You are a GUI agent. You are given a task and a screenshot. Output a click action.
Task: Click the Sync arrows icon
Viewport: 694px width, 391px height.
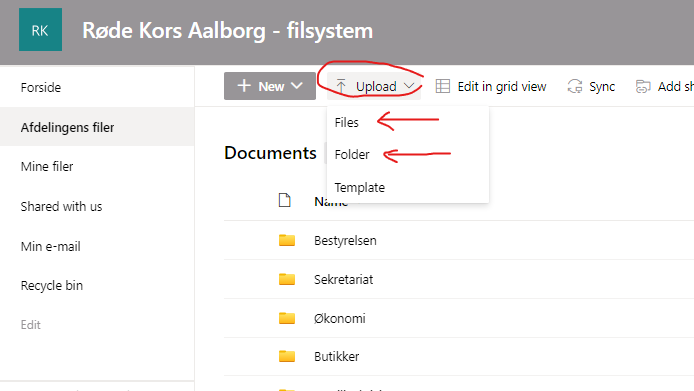click(x=574, y=86)
